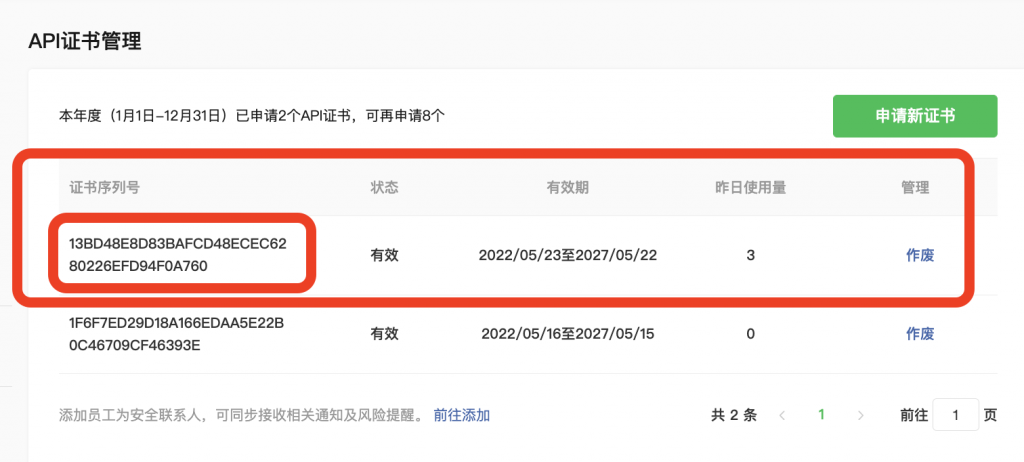
Task: Click the 状态 column header
Action: point(384,188)
